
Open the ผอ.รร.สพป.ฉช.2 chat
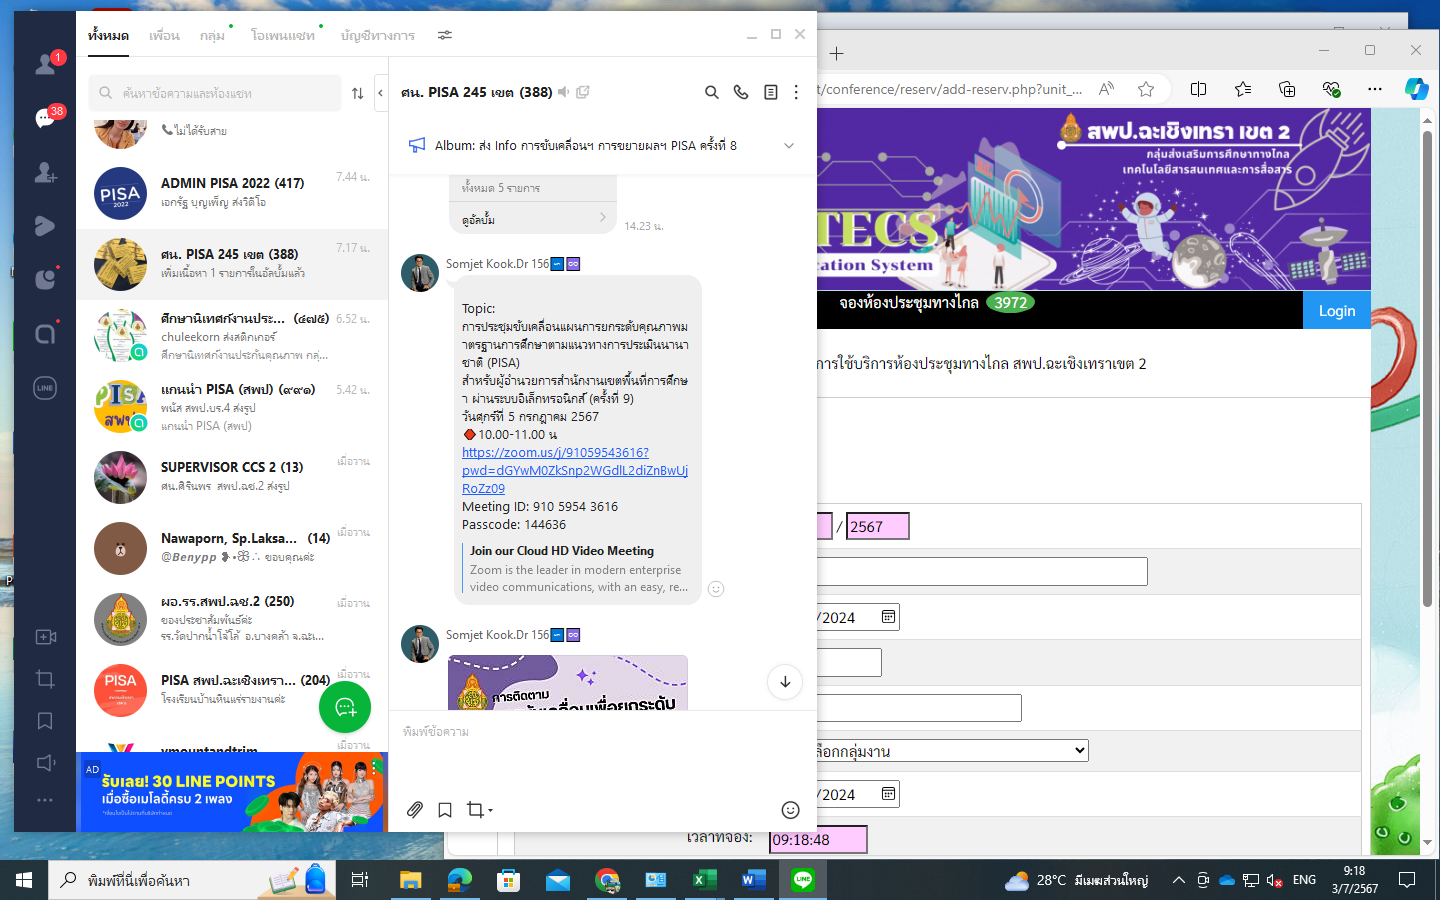[x=232, y=619]
